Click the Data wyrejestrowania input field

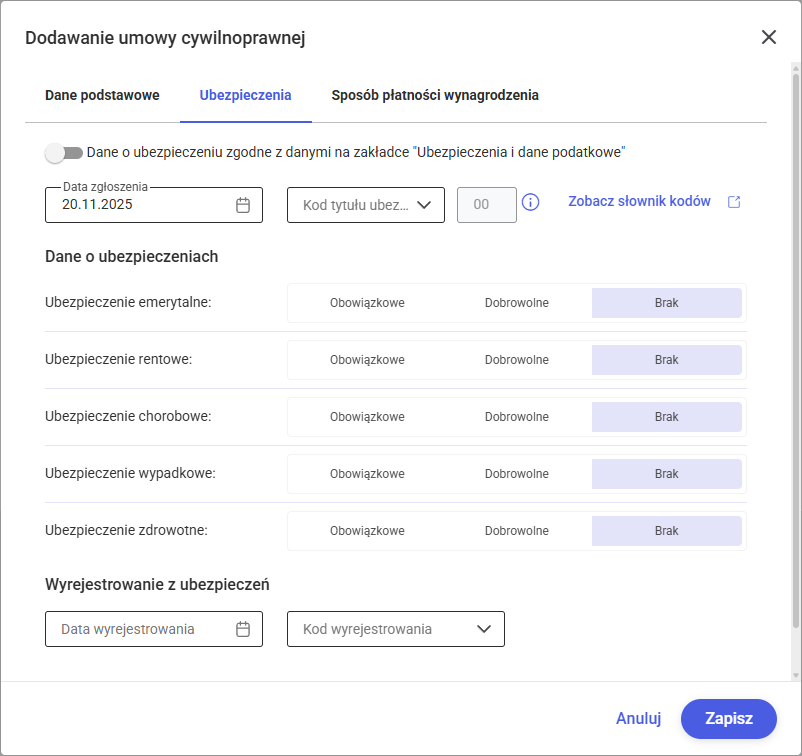tap(140, 629)
